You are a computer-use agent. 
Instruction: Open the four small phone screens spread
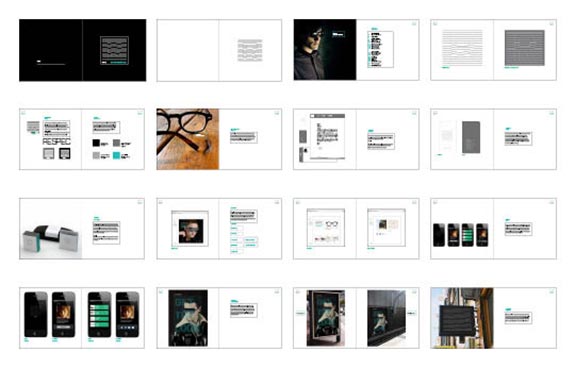click(493, 229)
